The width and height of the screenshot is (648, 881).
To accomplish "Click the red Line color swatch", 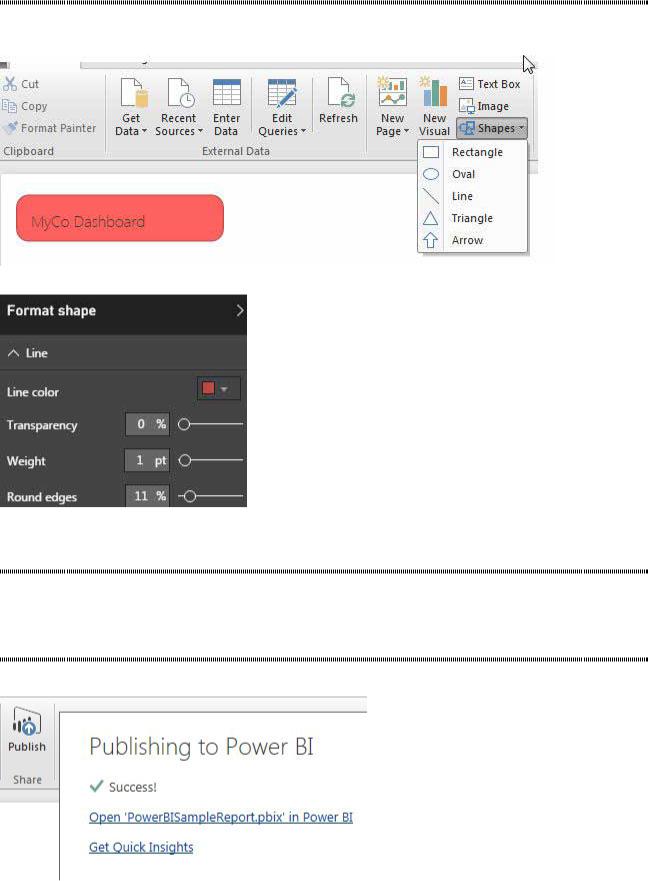I will pos(208,388).
